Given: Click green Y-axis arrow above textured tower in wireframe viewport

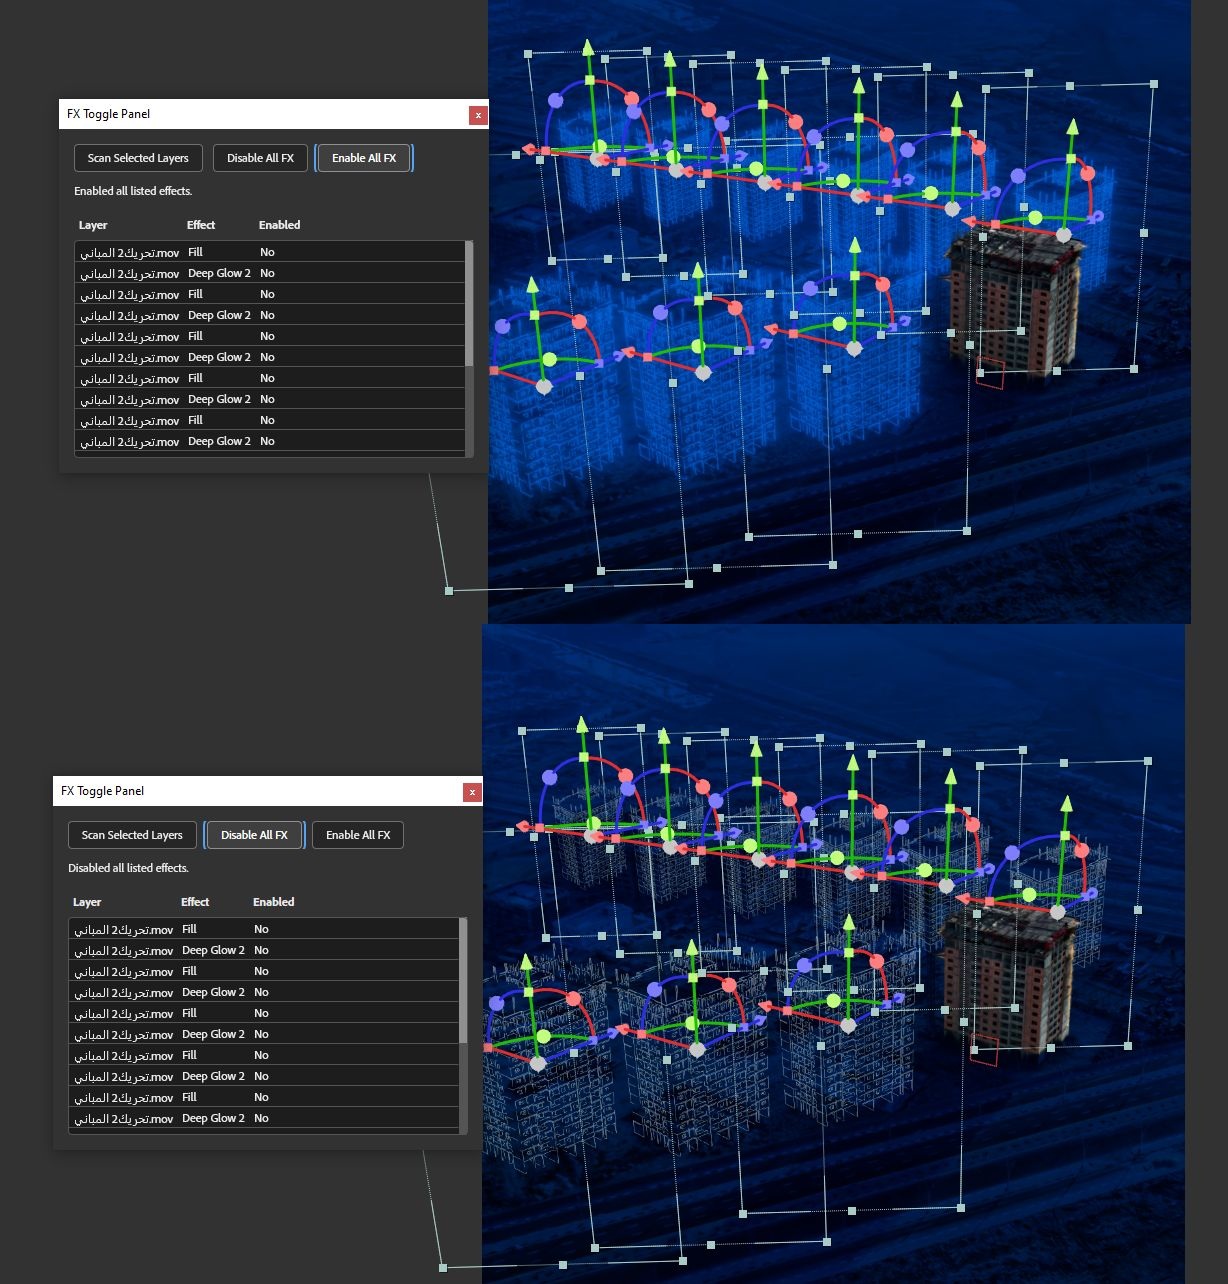Looking at the screenshot, I should pos(1066,804).
